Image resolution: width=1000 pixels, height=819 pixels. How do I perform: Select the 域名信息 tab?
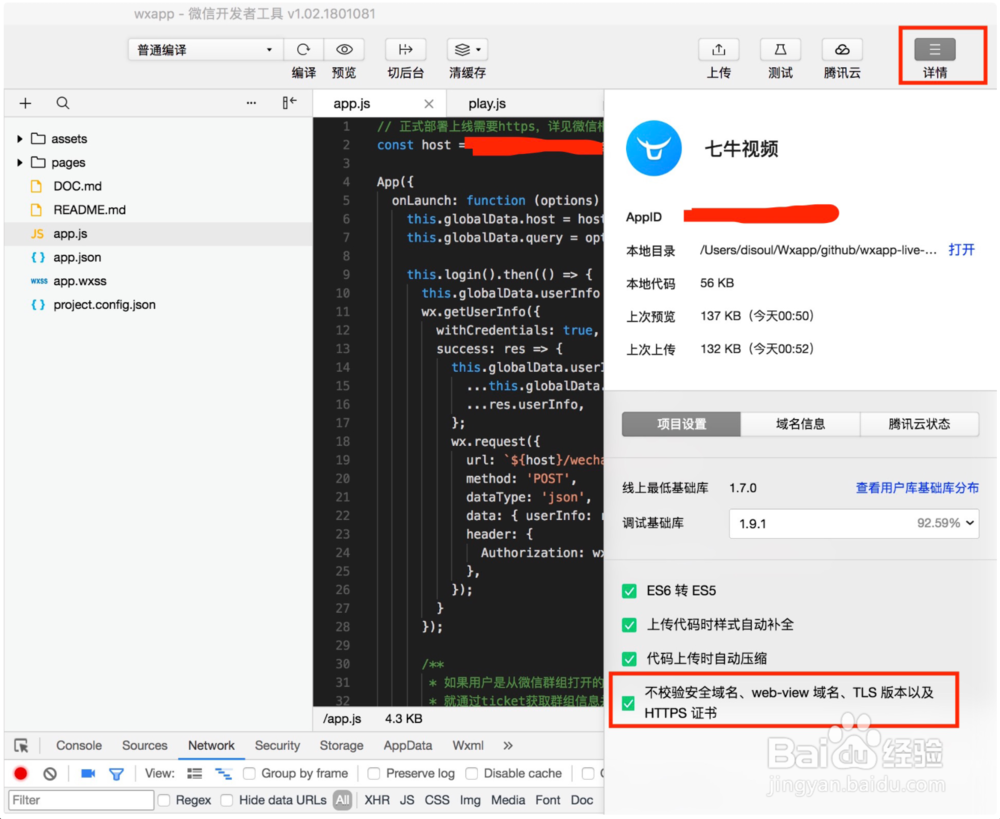pyautogui.click(x=800, y=424)
